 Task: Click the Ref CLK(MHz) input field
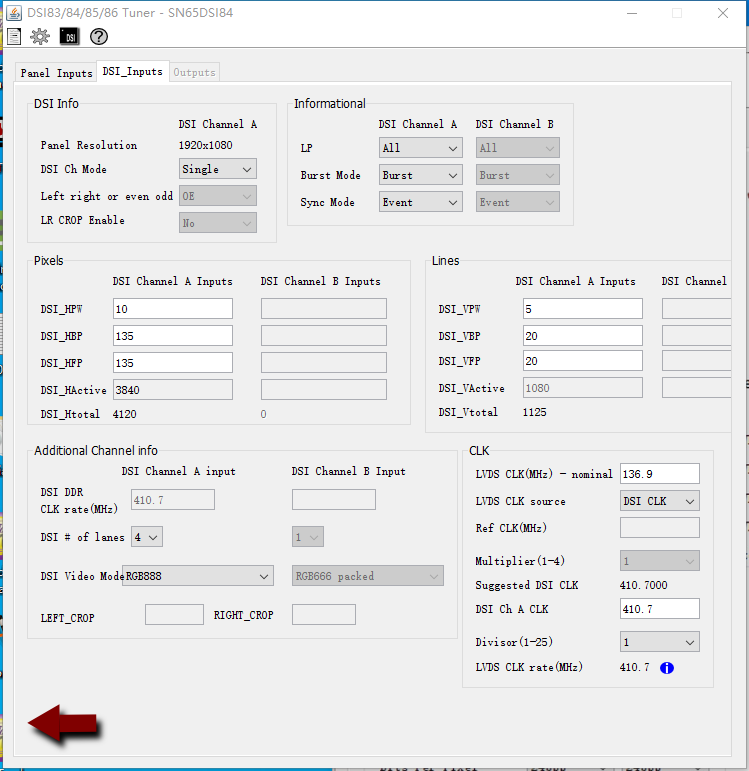(x=659, y=528)
